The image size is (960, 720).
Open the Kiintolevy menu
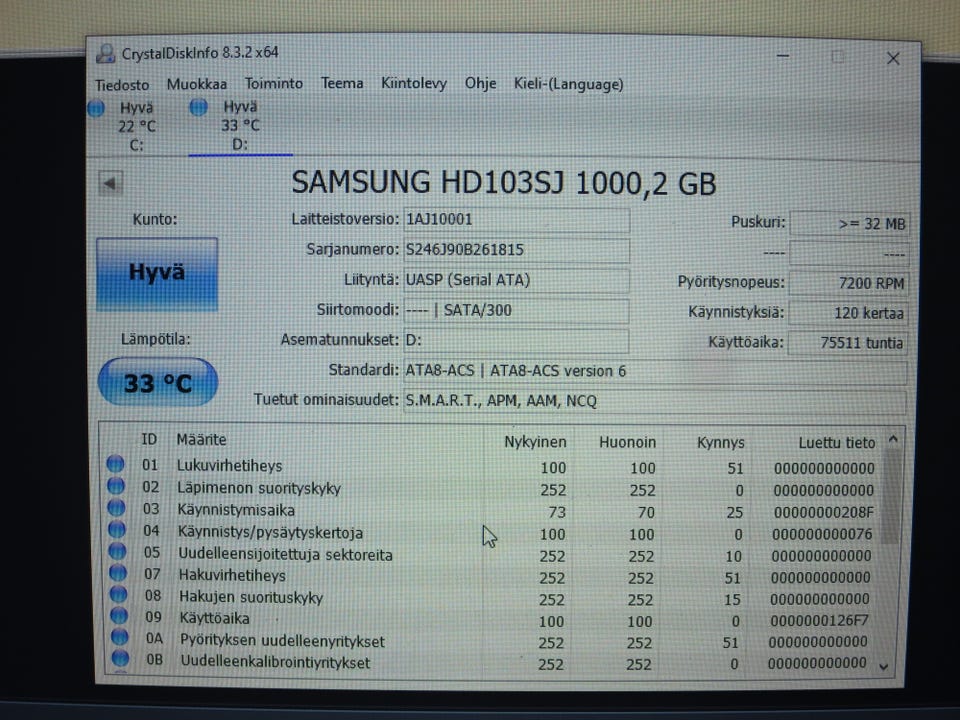point(414,83)
